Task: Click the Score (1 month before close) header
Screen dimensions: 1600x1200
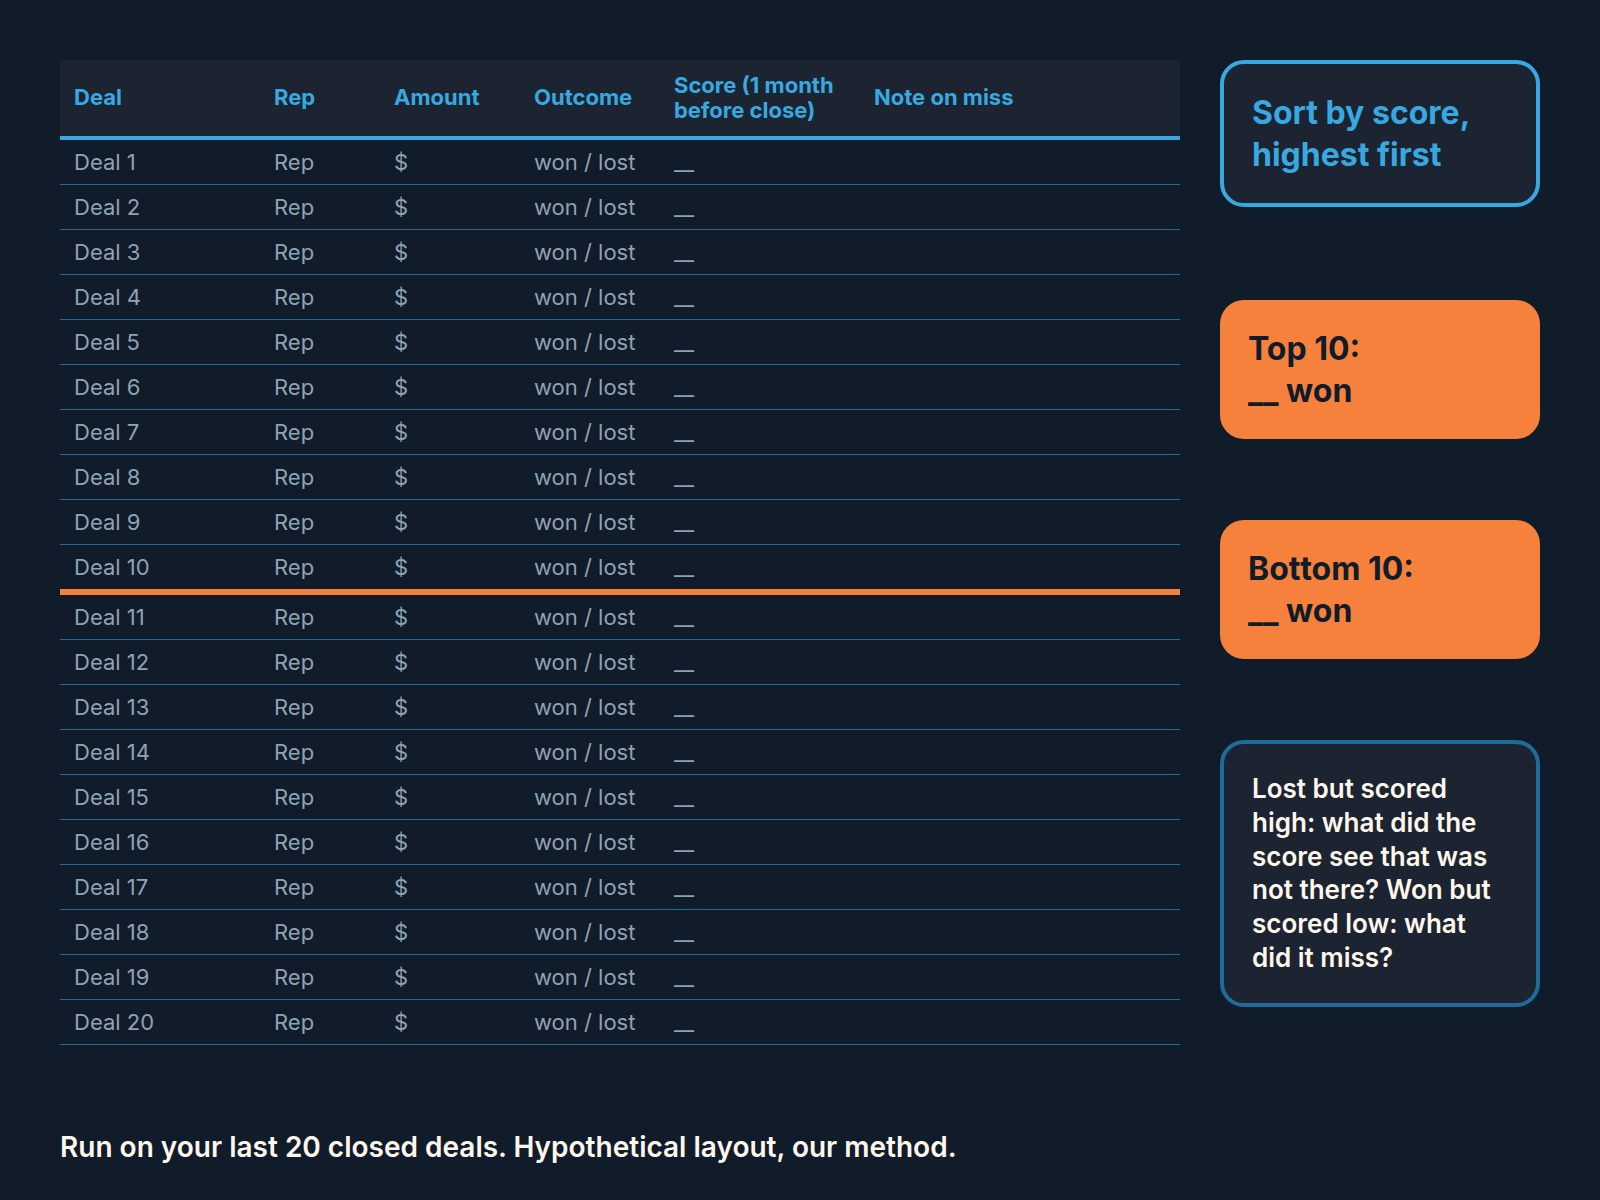Action: [754, 98]
